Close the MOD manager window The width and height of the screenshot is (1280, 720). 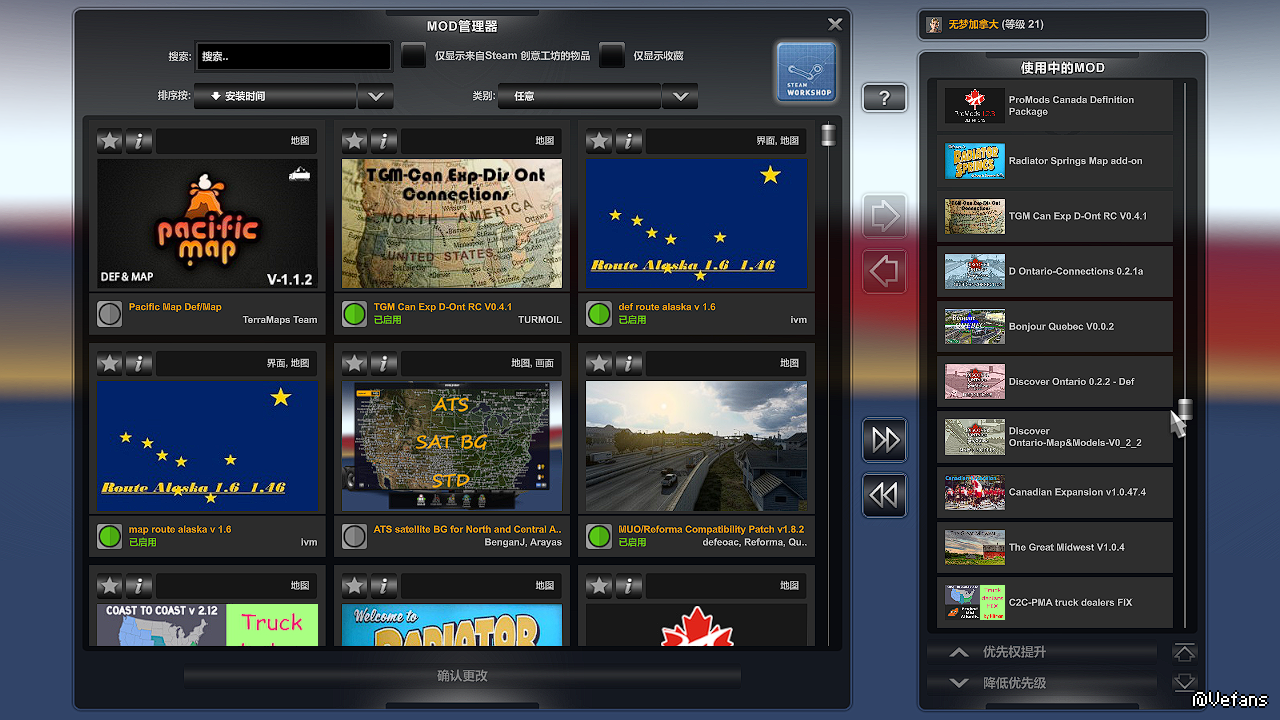coord(835,24)
